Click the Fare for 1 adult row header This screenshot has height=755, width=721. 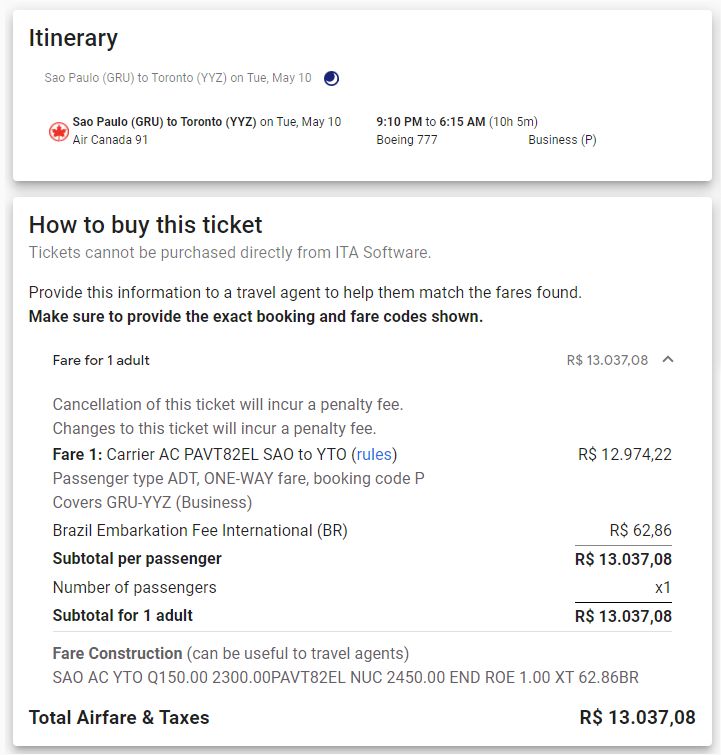pos(363,360)
